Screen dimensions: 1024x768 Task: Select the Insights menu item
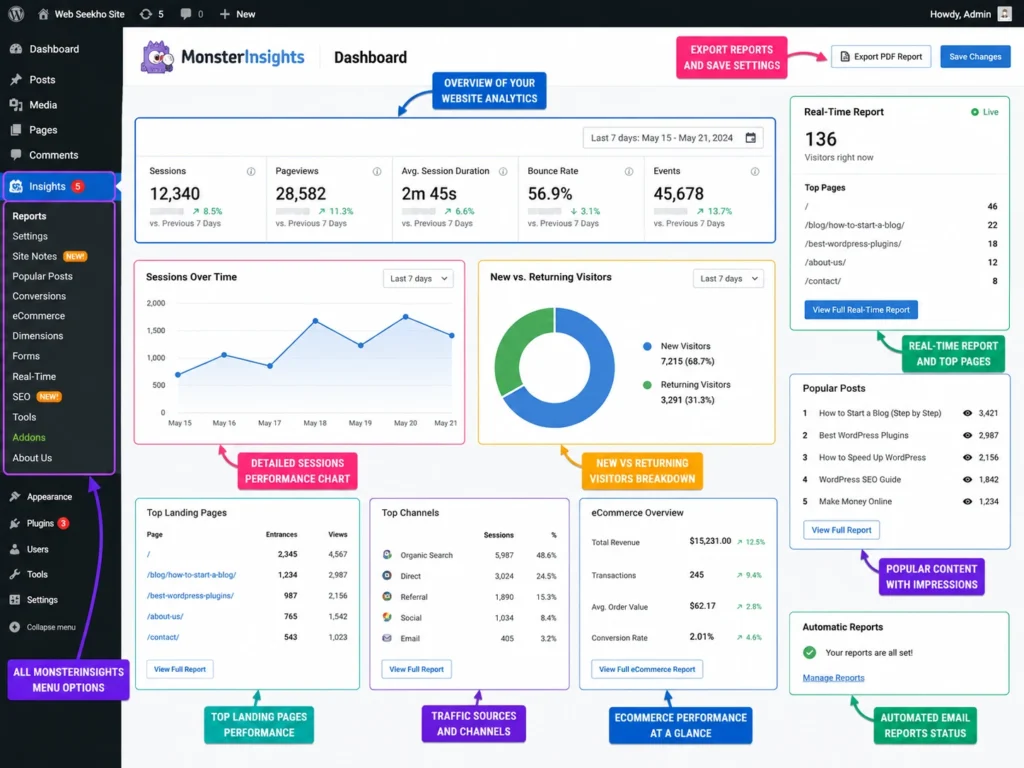pos(59,187)
